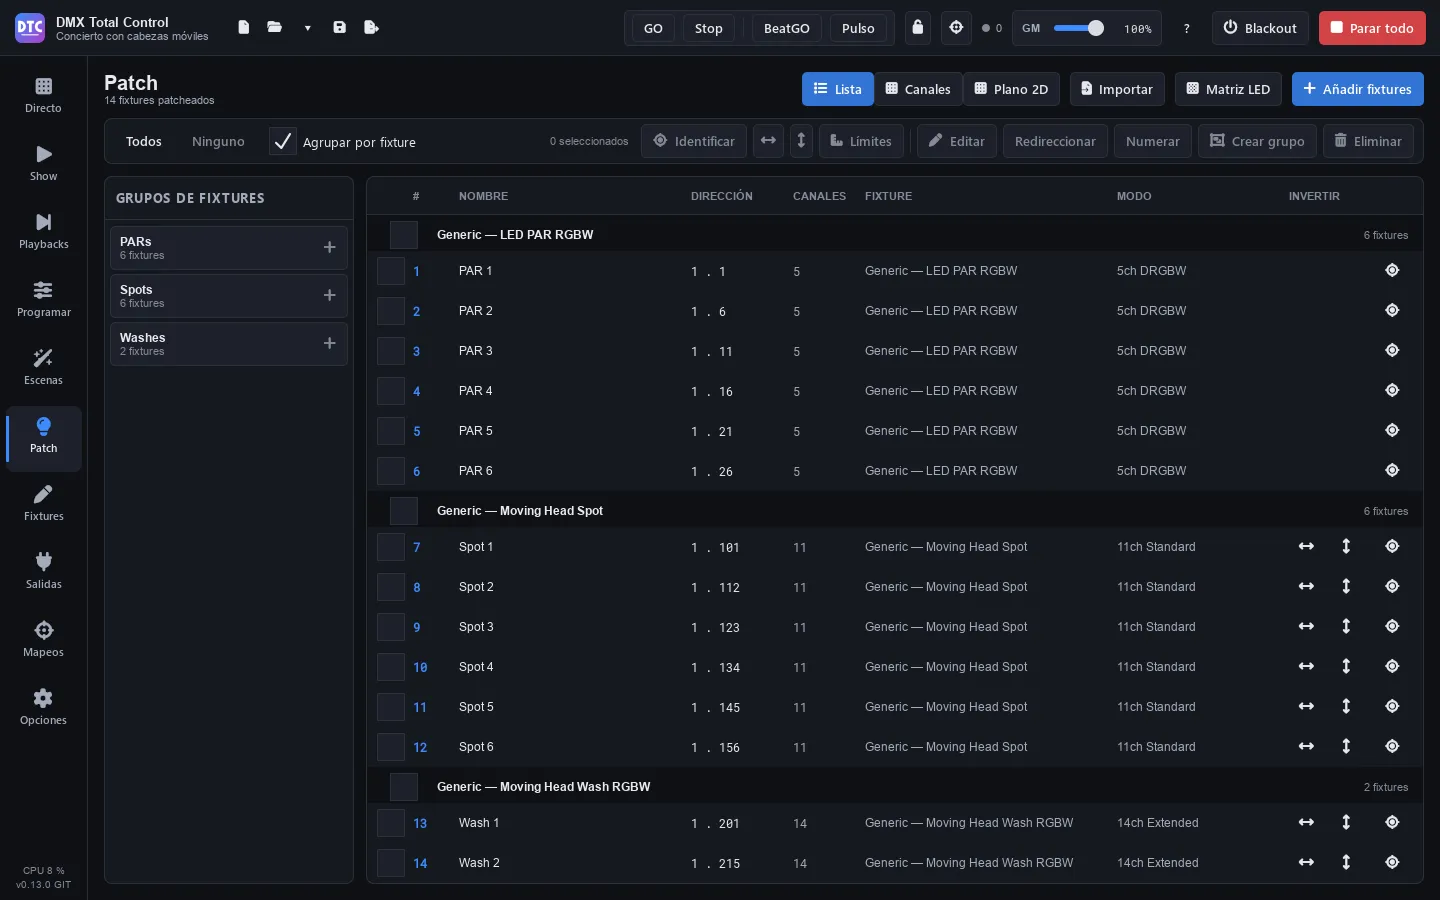Open the Programar sidebar section
The width and height of the screenshot is (1440, 900).
pyautogui.click(x=43, y=300)
